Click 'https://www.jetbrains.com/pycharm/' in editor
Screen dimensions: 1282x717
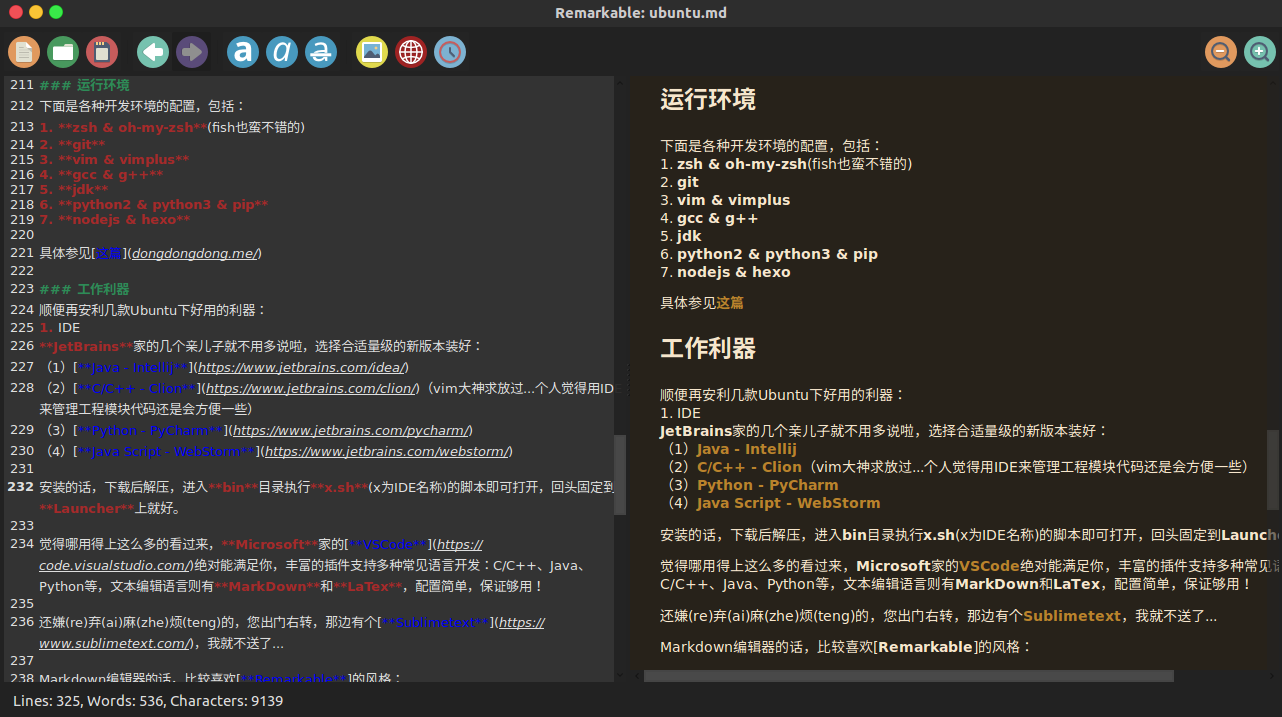coord(350,431)
